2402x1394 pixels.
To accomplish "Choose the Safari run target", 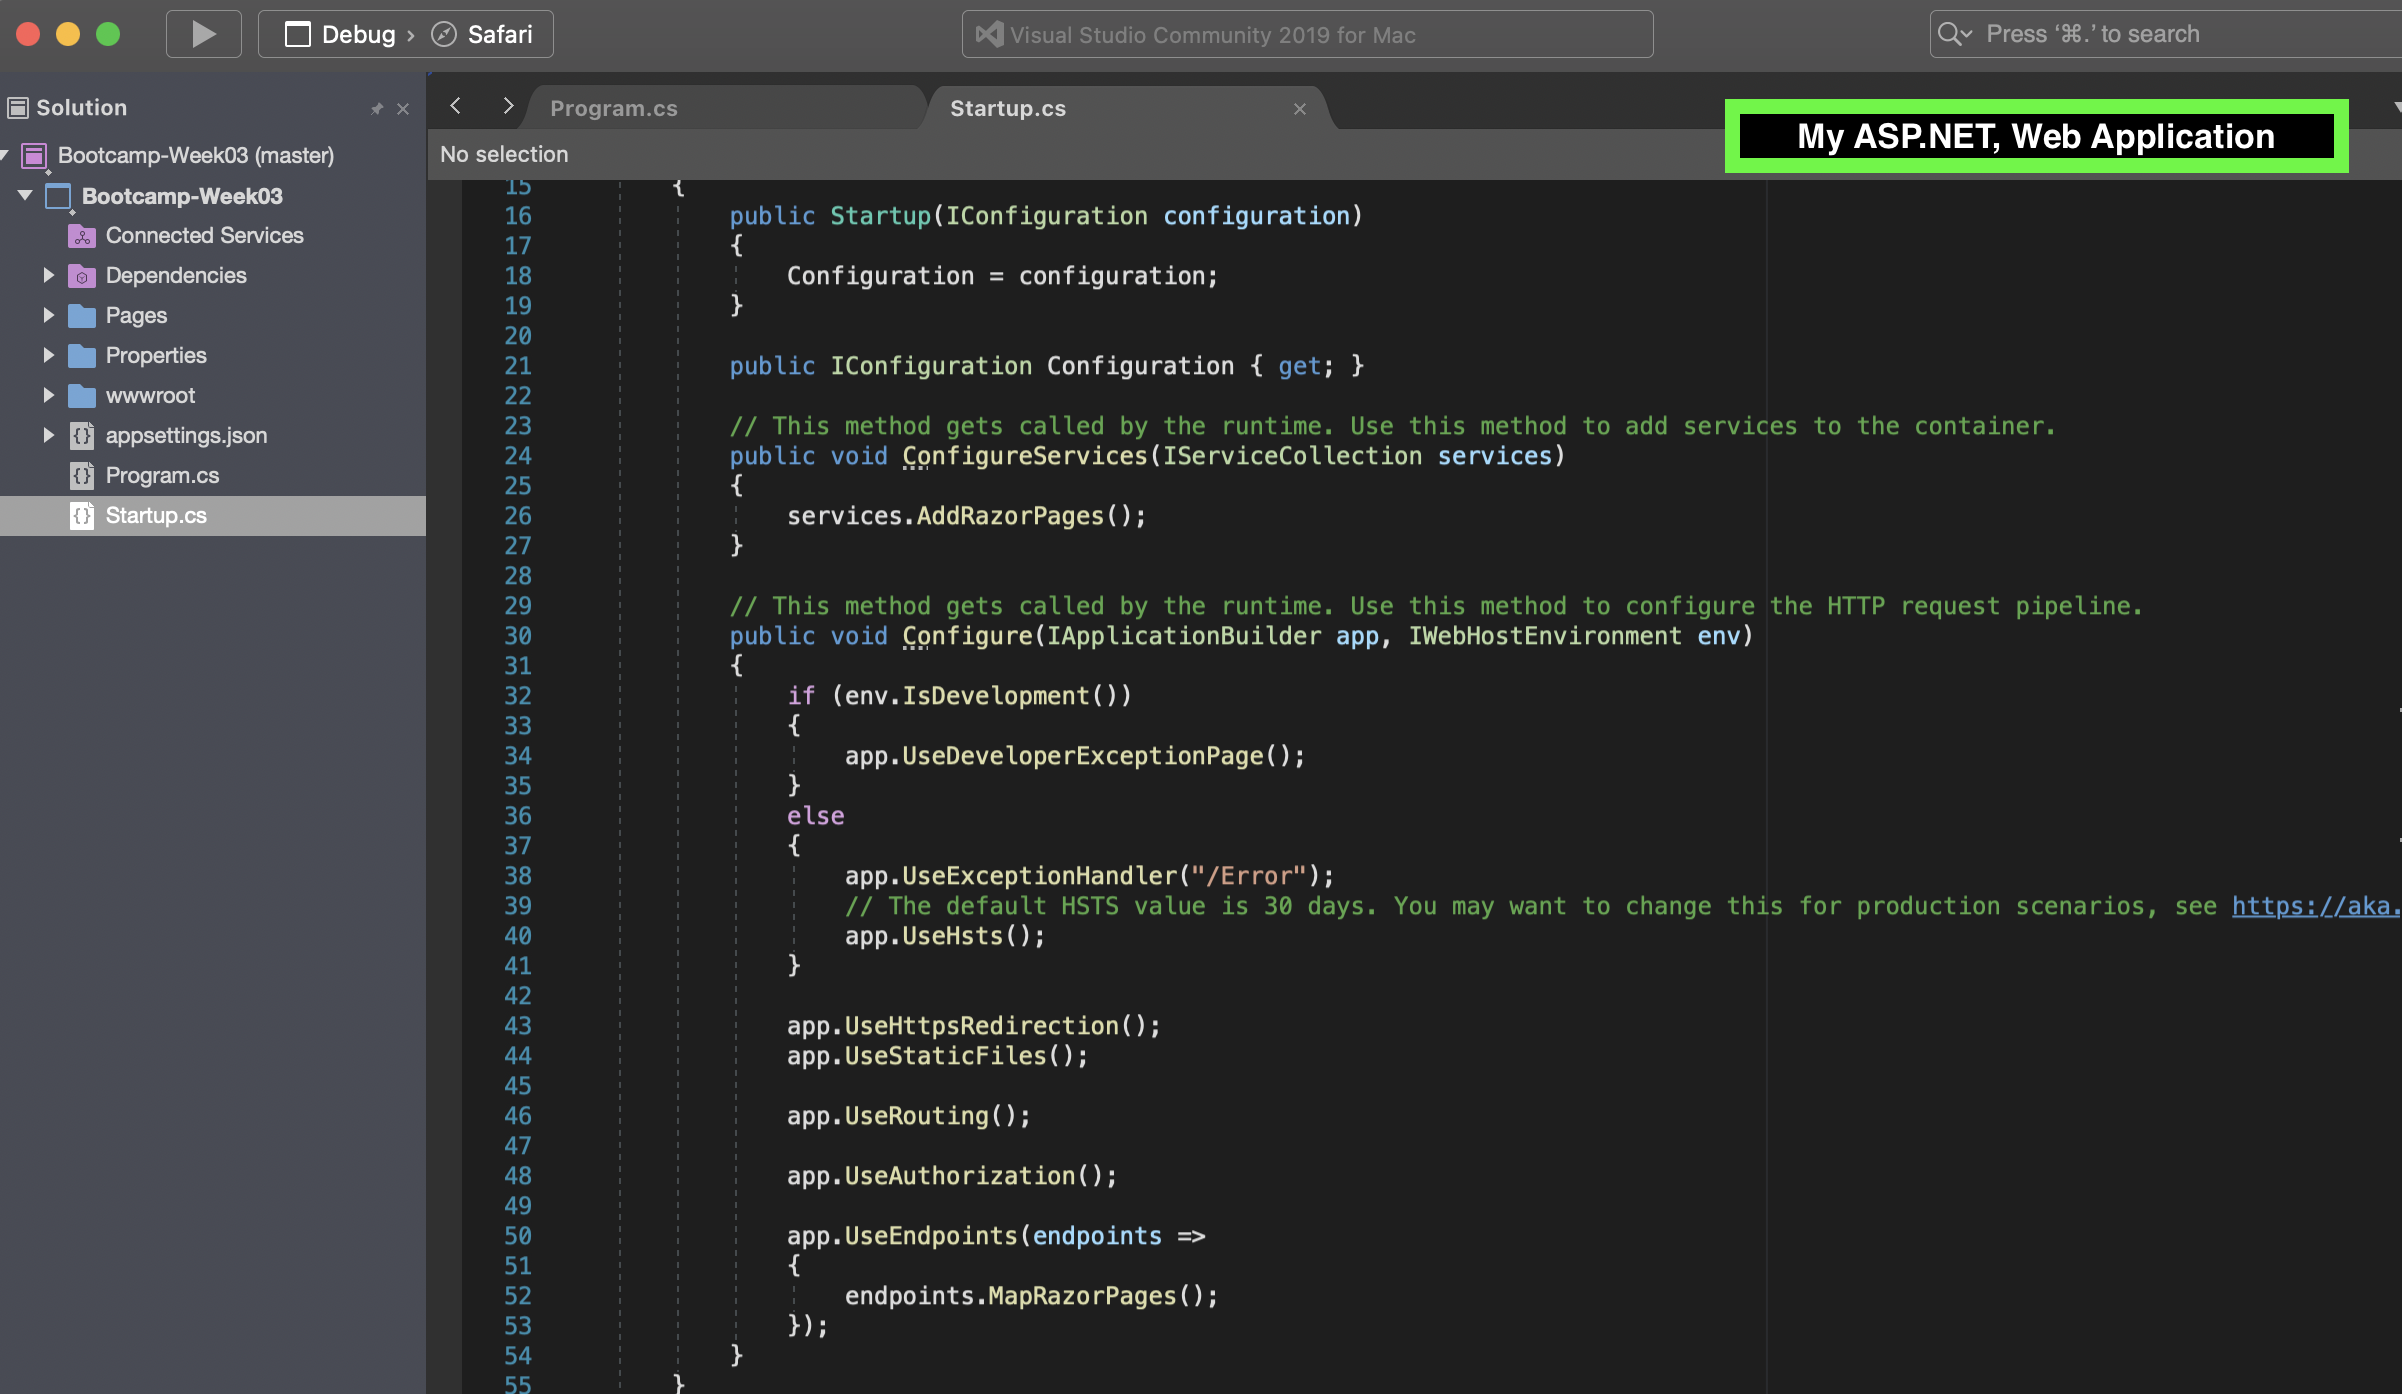I will coord(482,34).
